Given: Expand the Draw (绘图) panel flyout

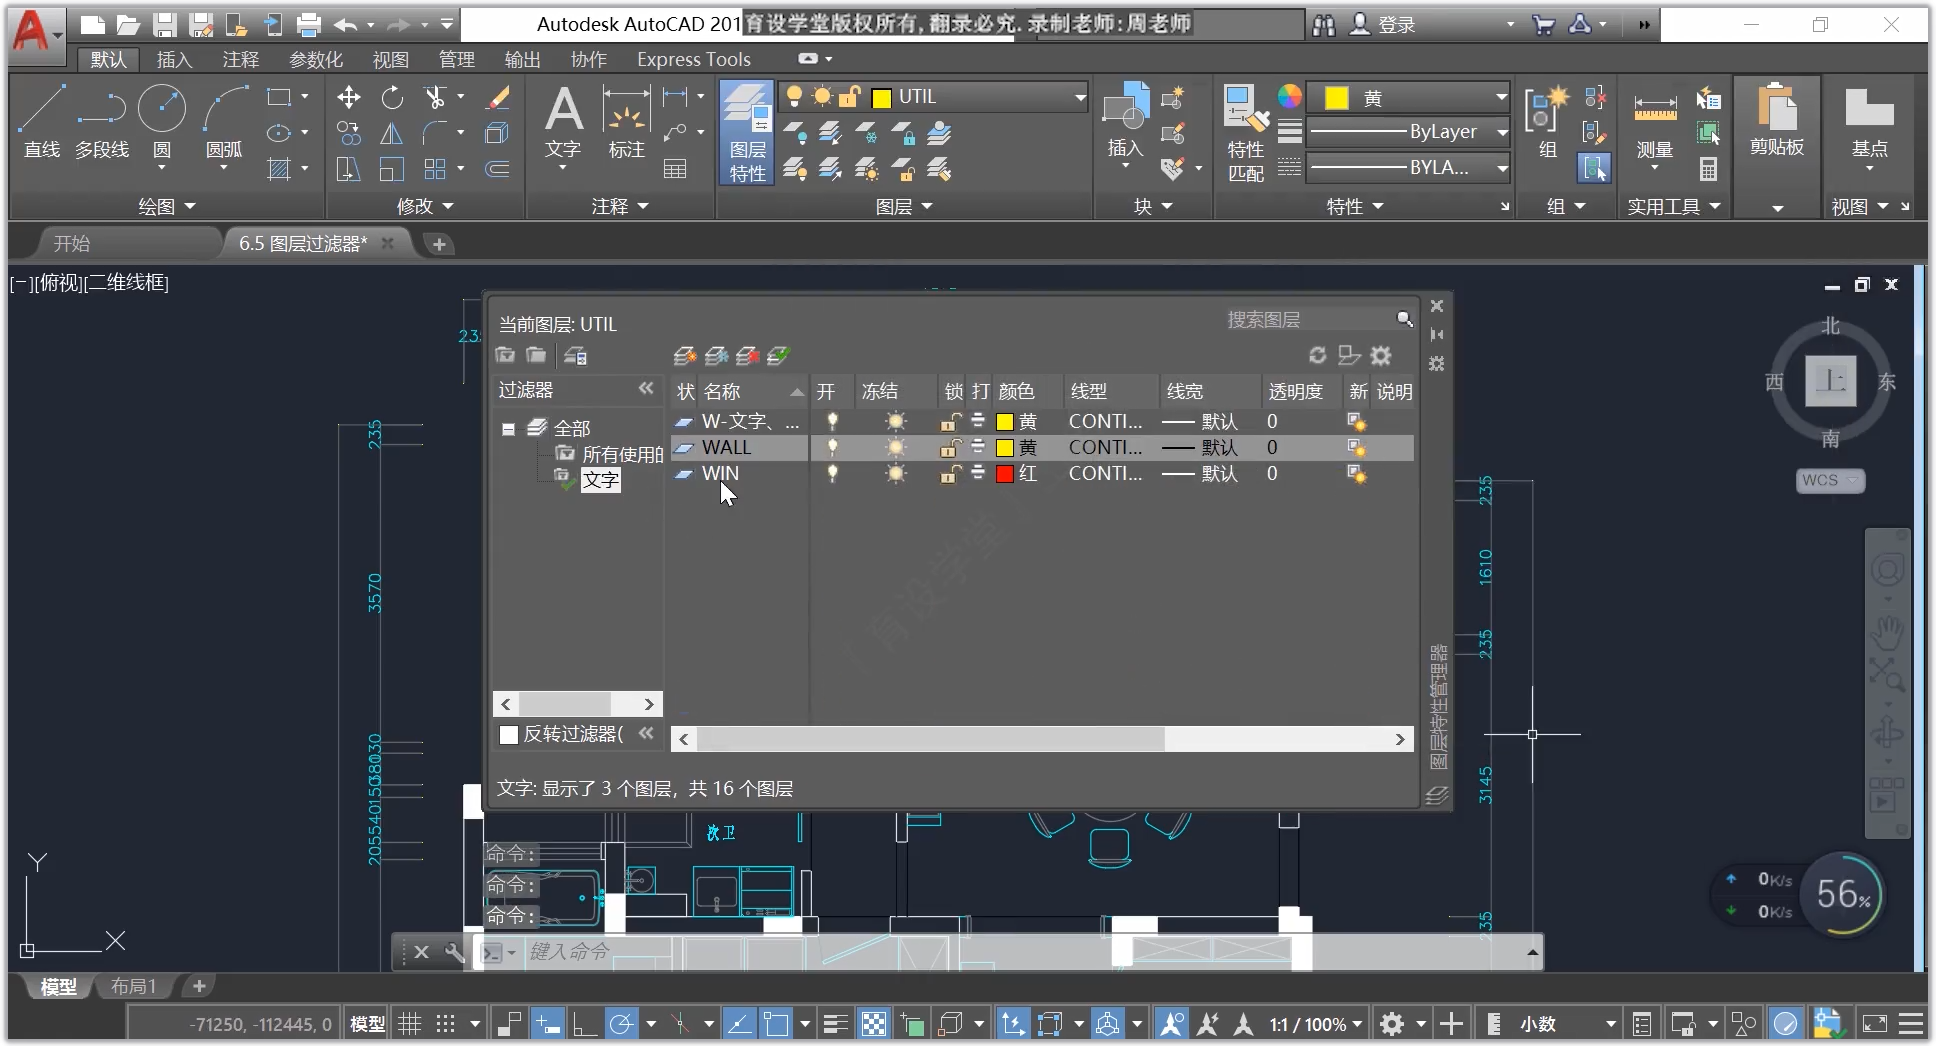Looking at the screenshot, I should tap(167, 206).
